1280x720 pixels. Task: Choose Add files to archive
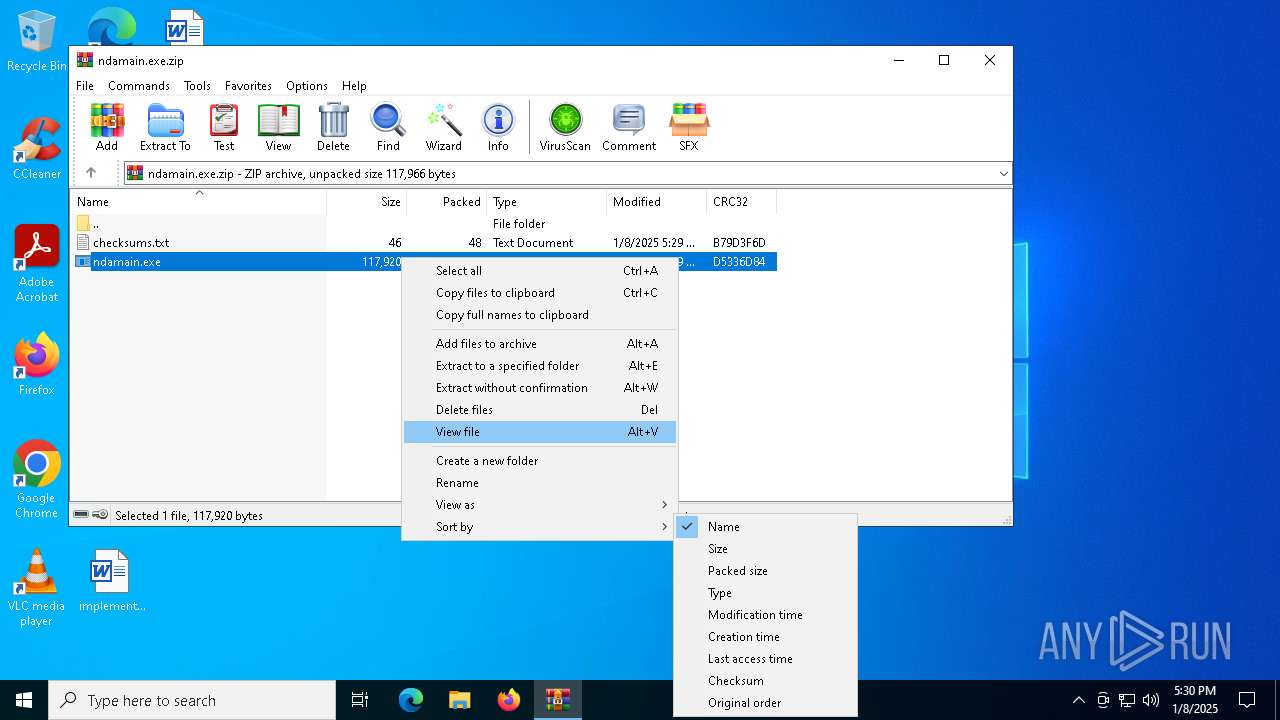540,344
